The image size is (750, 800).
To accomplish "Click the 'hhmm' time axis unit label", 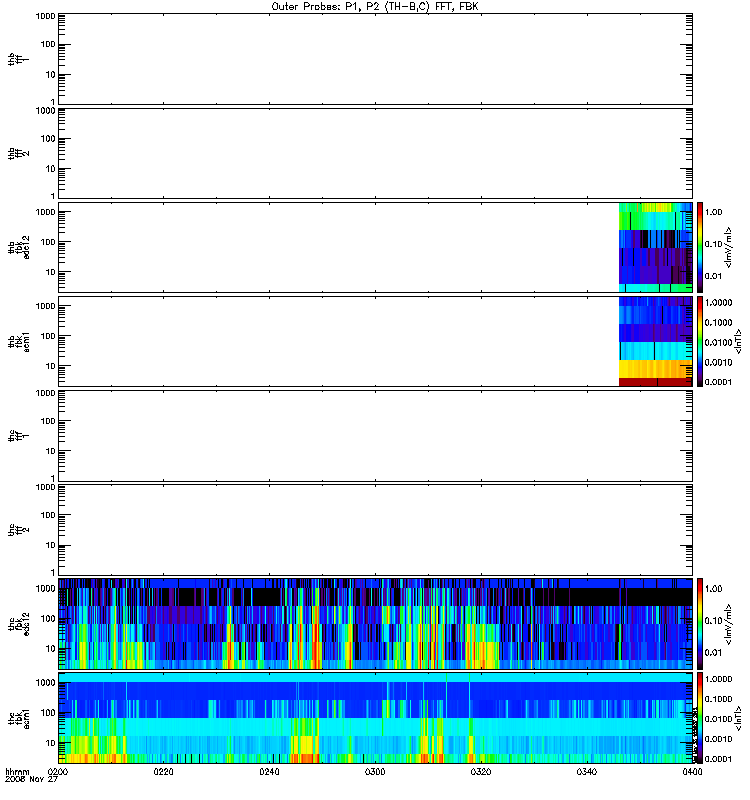I will (17, 772).
